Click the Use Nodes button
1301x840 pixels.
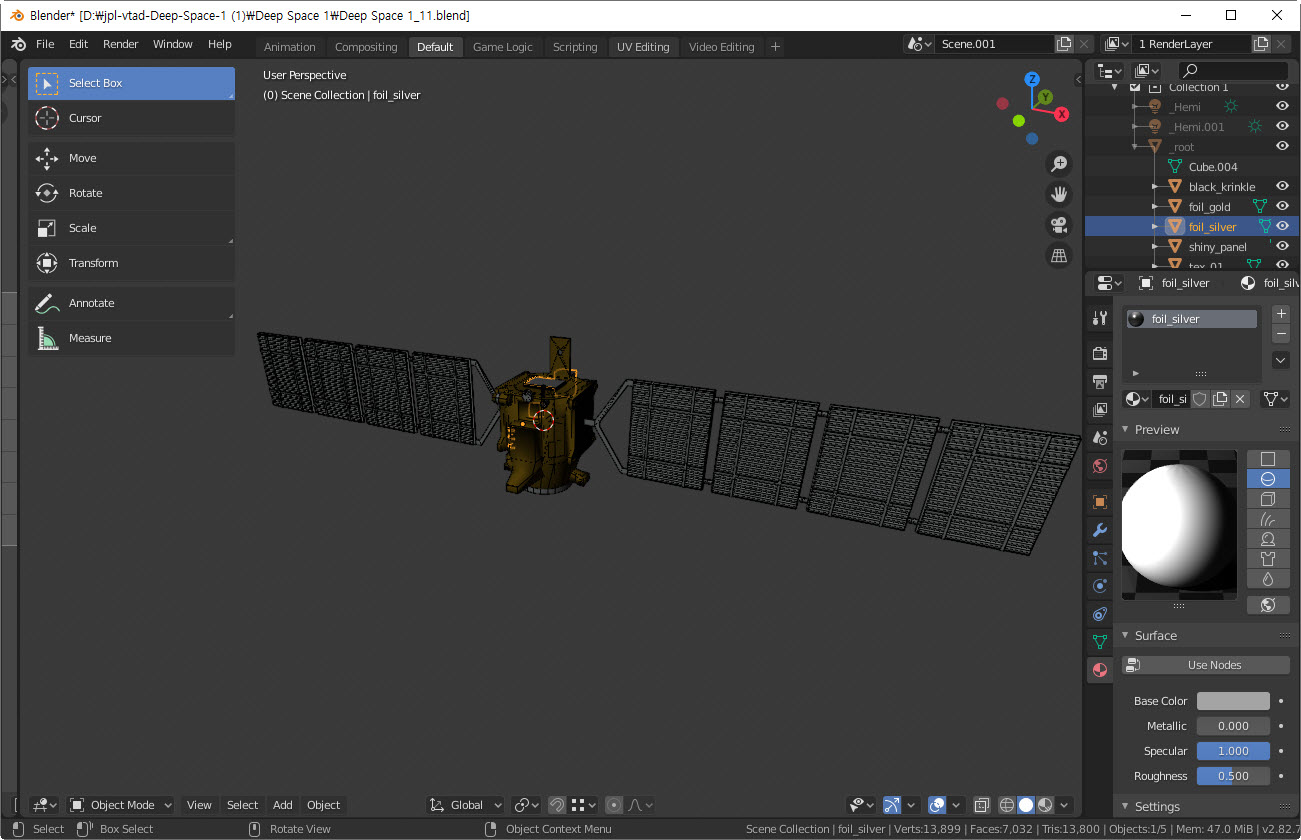click(x=1206, y=665)
